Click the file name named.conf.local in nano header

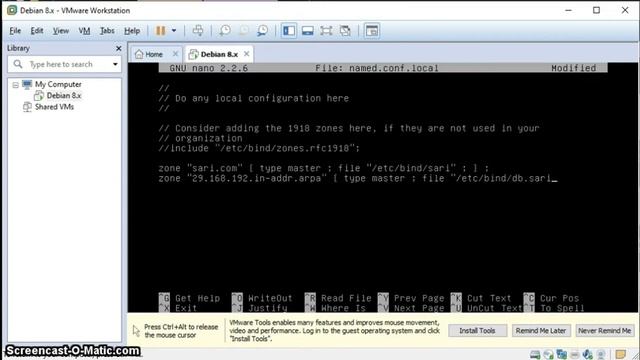tap(393, 68)
